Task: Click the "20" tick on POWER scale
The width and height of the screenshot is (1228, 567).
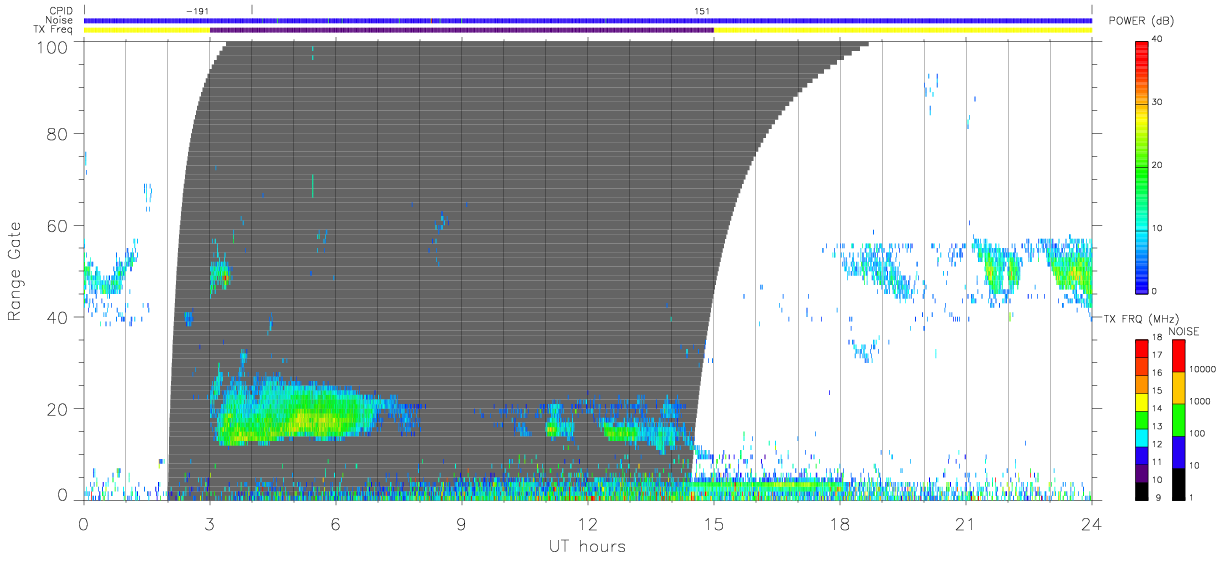Action: point(1157,165)
